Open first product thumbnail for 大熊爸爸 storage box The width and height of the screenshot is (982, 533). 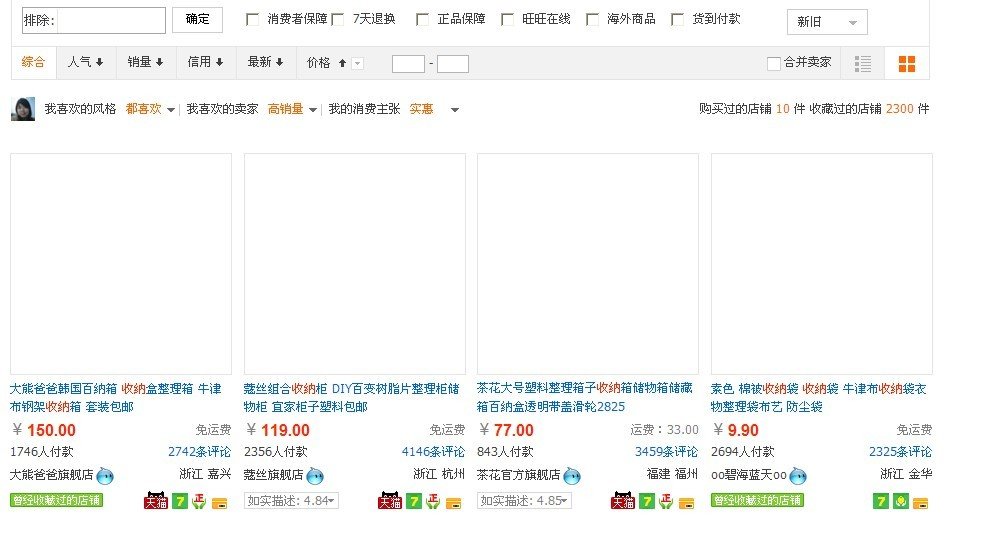[x=121, y=264]
